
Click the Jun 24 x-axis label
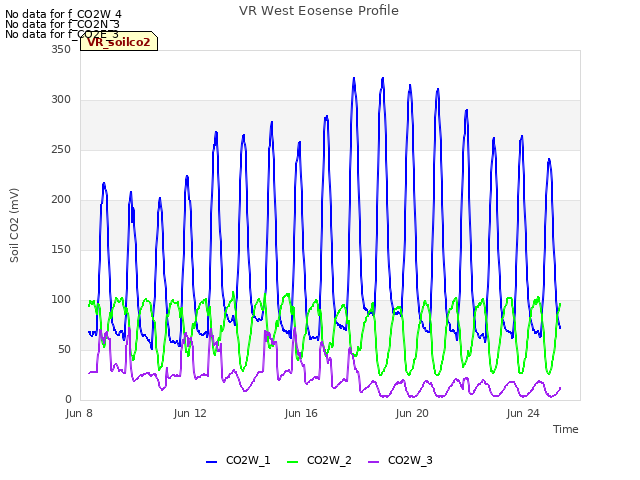(x=523, y=413)
